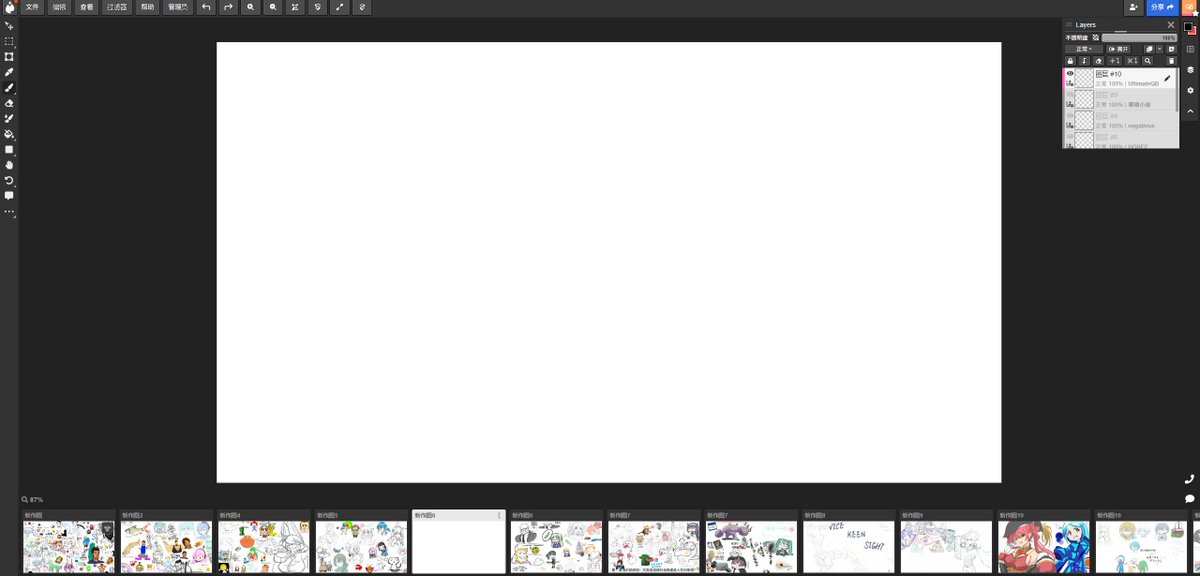1200x576 pixels.
Task: Click the pencil edit icon on 图层 #10
Action: tap(1167, 78)
